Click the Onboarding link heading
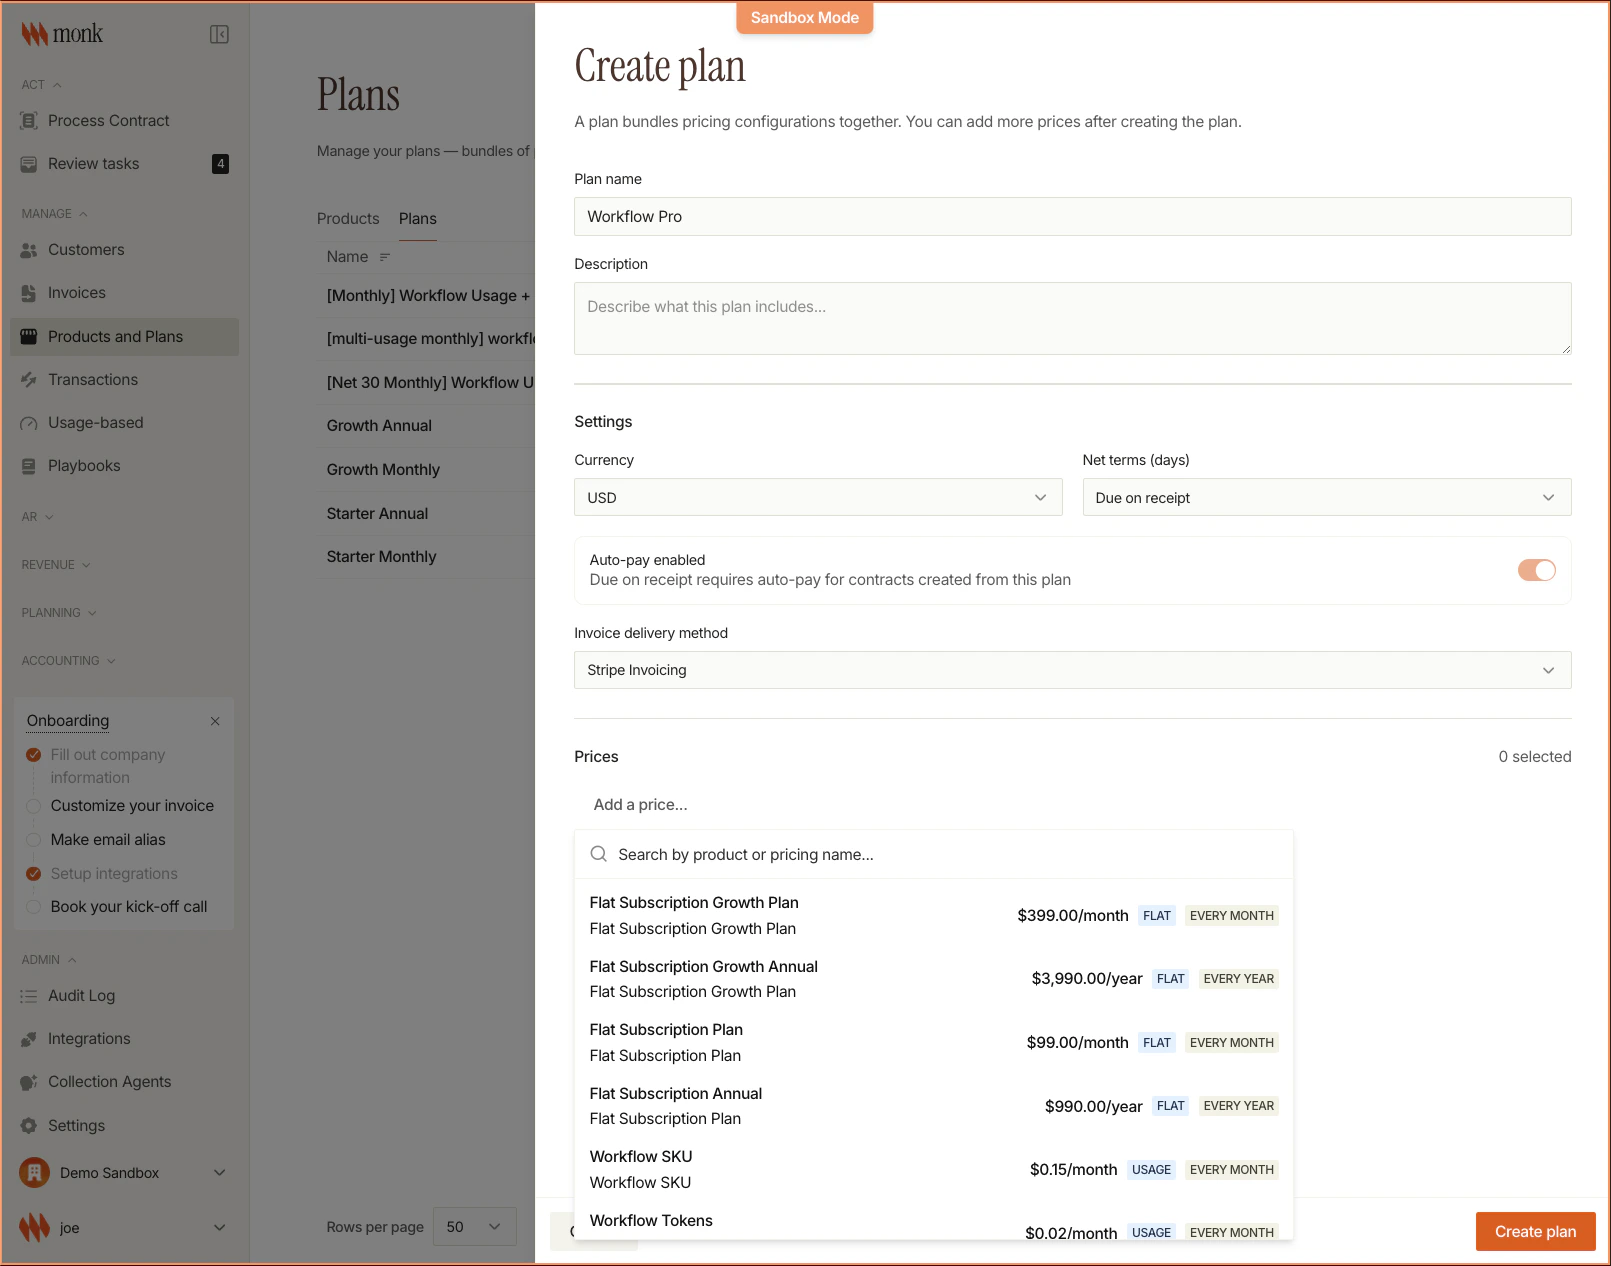The height and width of the screenshot is (1266, 1611). (68, 721)
